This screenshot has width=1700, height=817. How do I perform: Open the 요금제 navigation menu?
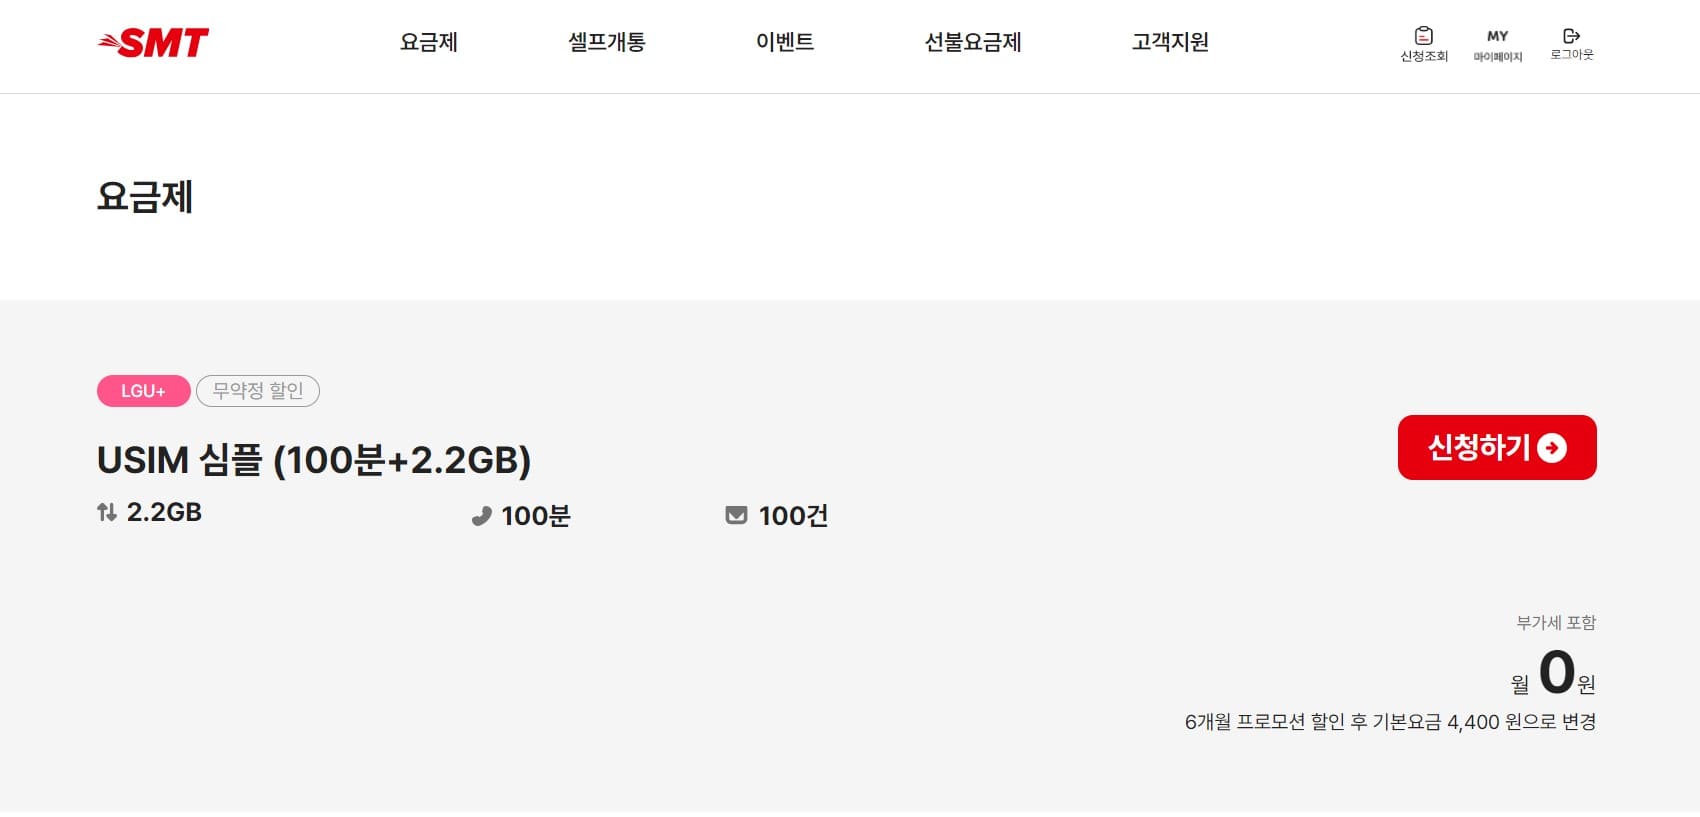click(429, 43)
